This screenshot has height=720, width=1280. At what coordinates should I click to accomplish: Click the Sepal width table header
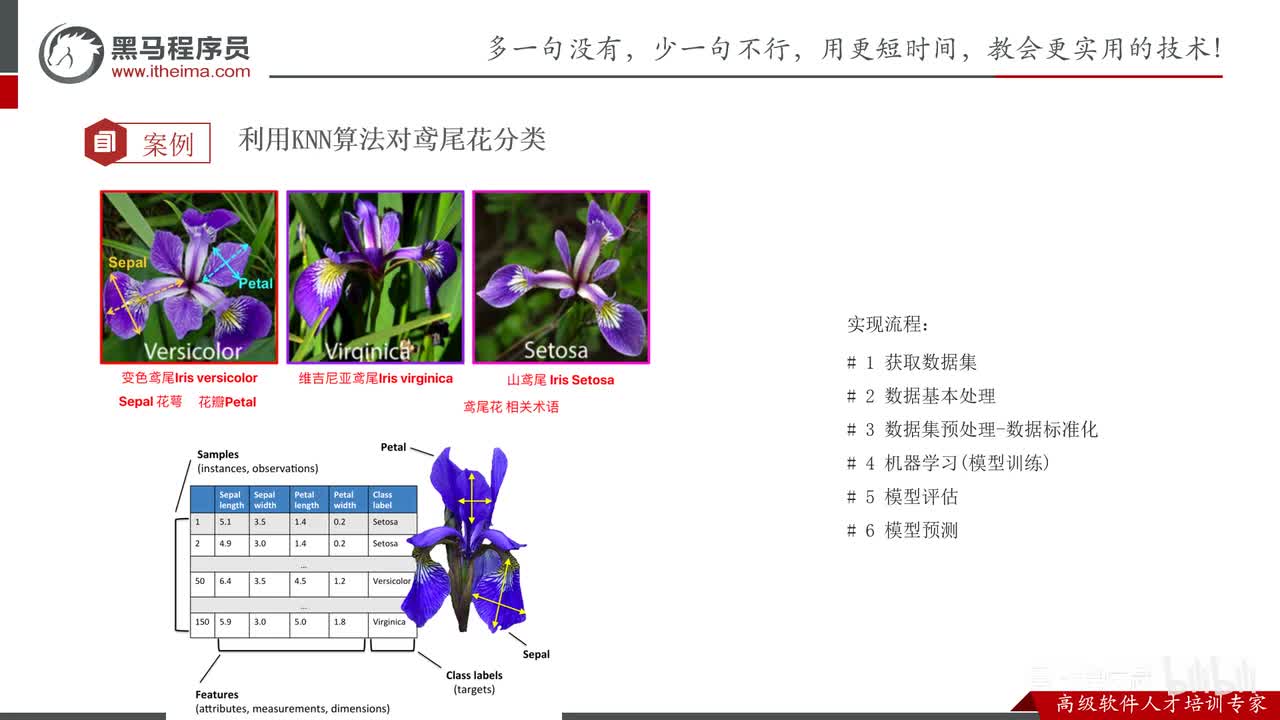pos(269,500)
